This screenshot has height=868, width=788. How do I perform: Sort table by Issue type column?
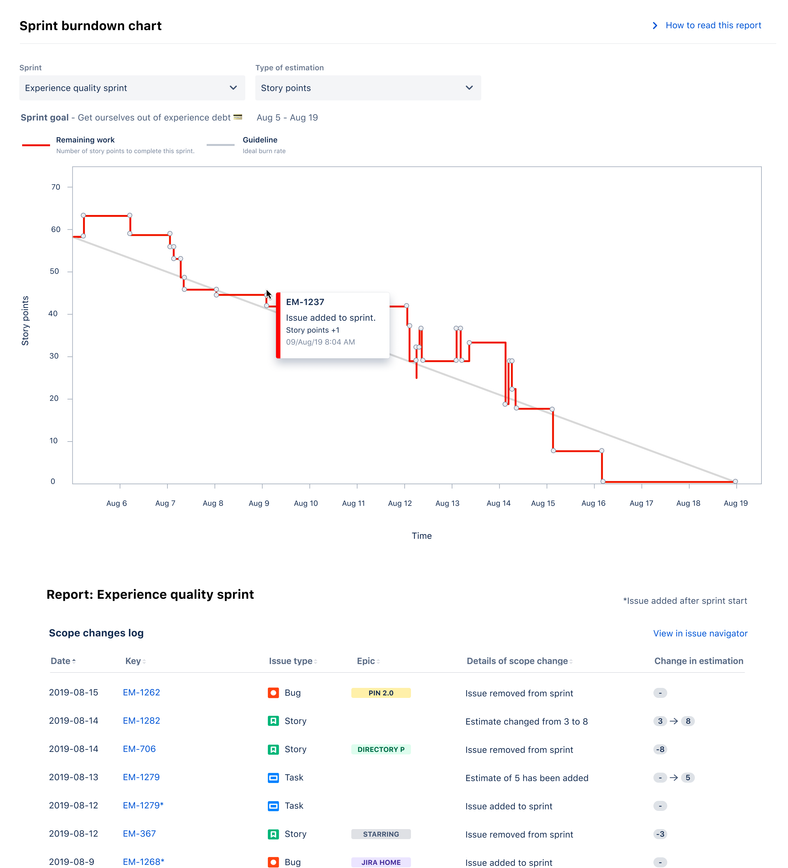pos(293,661)
